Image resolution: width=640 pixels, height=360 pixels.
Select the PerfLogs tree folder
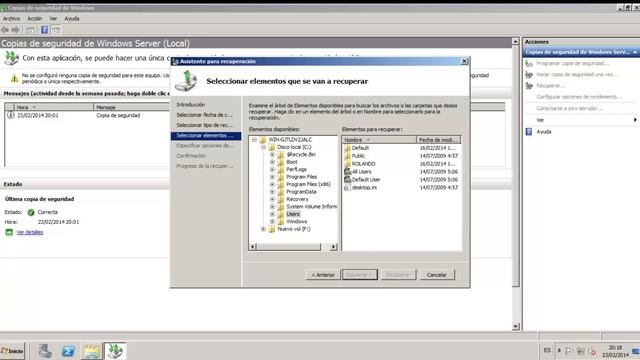coord(296,169)
